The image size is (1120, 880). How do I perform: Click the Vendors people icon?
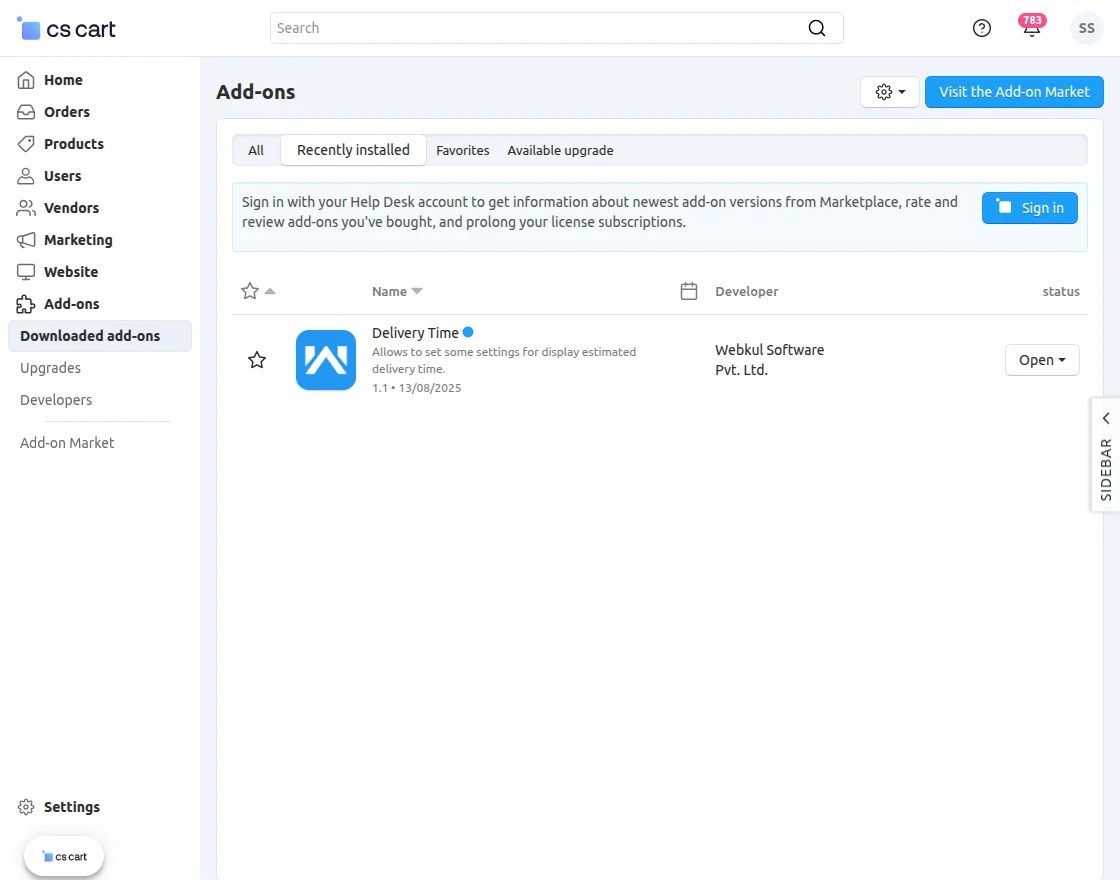click(26, 208)
